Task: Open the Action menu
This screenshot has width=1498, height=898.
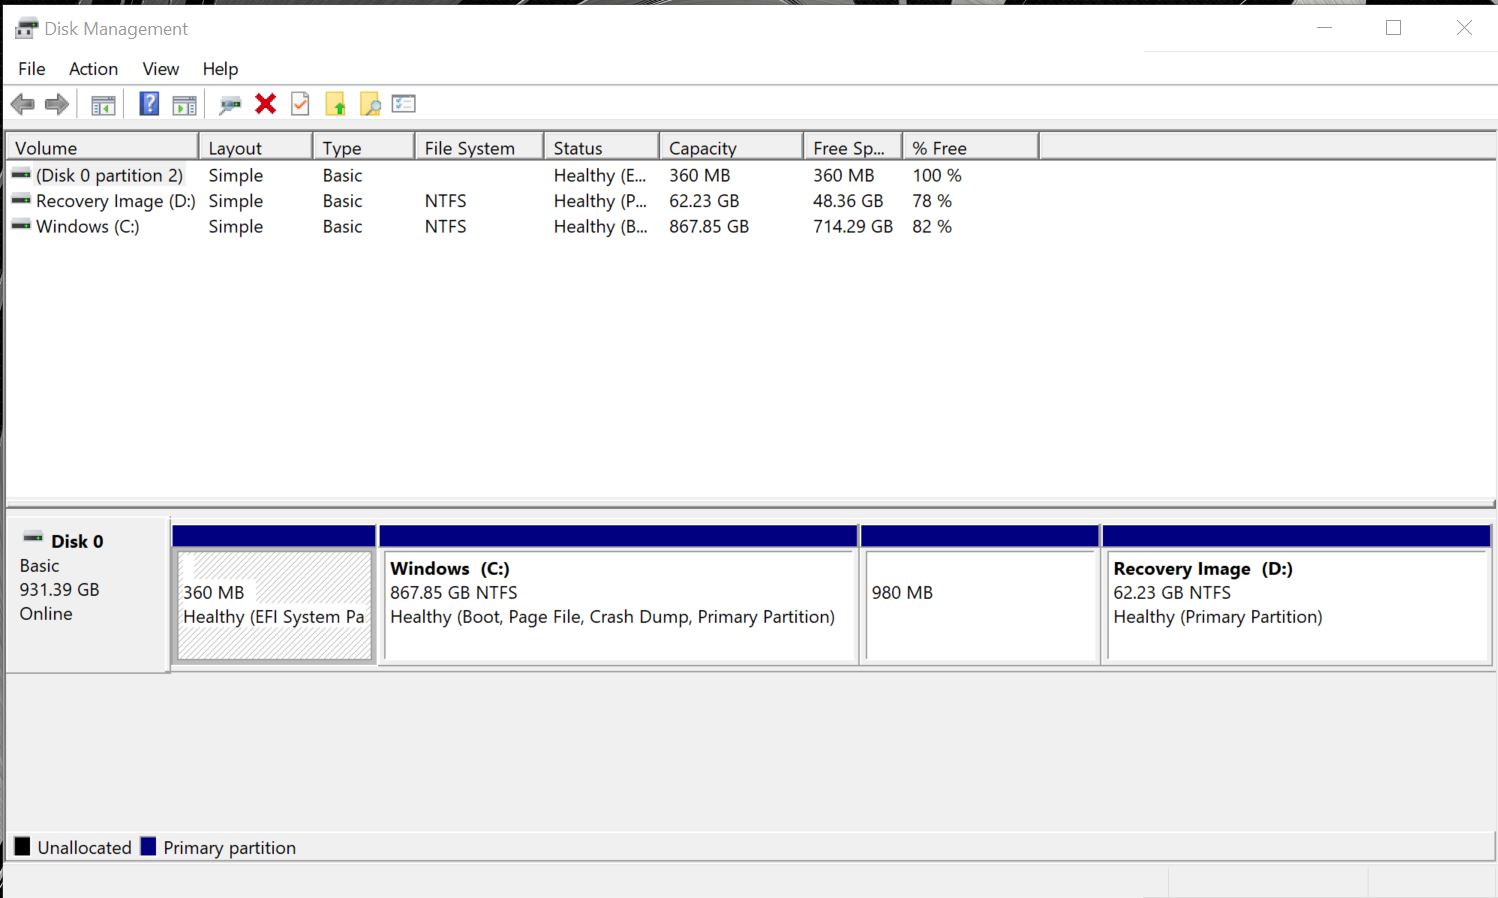Action: (x=93, y=69)
